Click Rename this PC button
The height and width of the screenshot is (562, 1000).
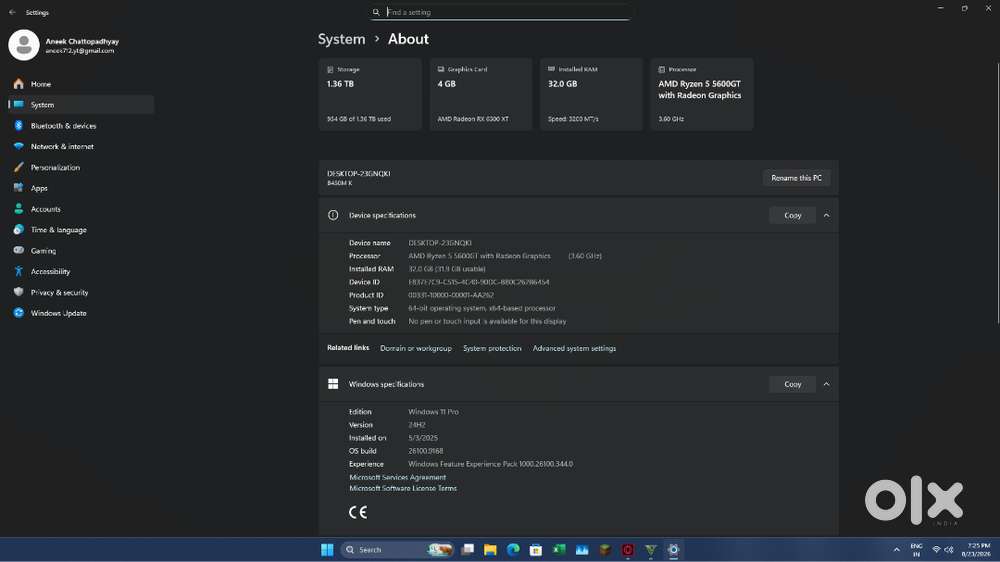coord(797,178)
